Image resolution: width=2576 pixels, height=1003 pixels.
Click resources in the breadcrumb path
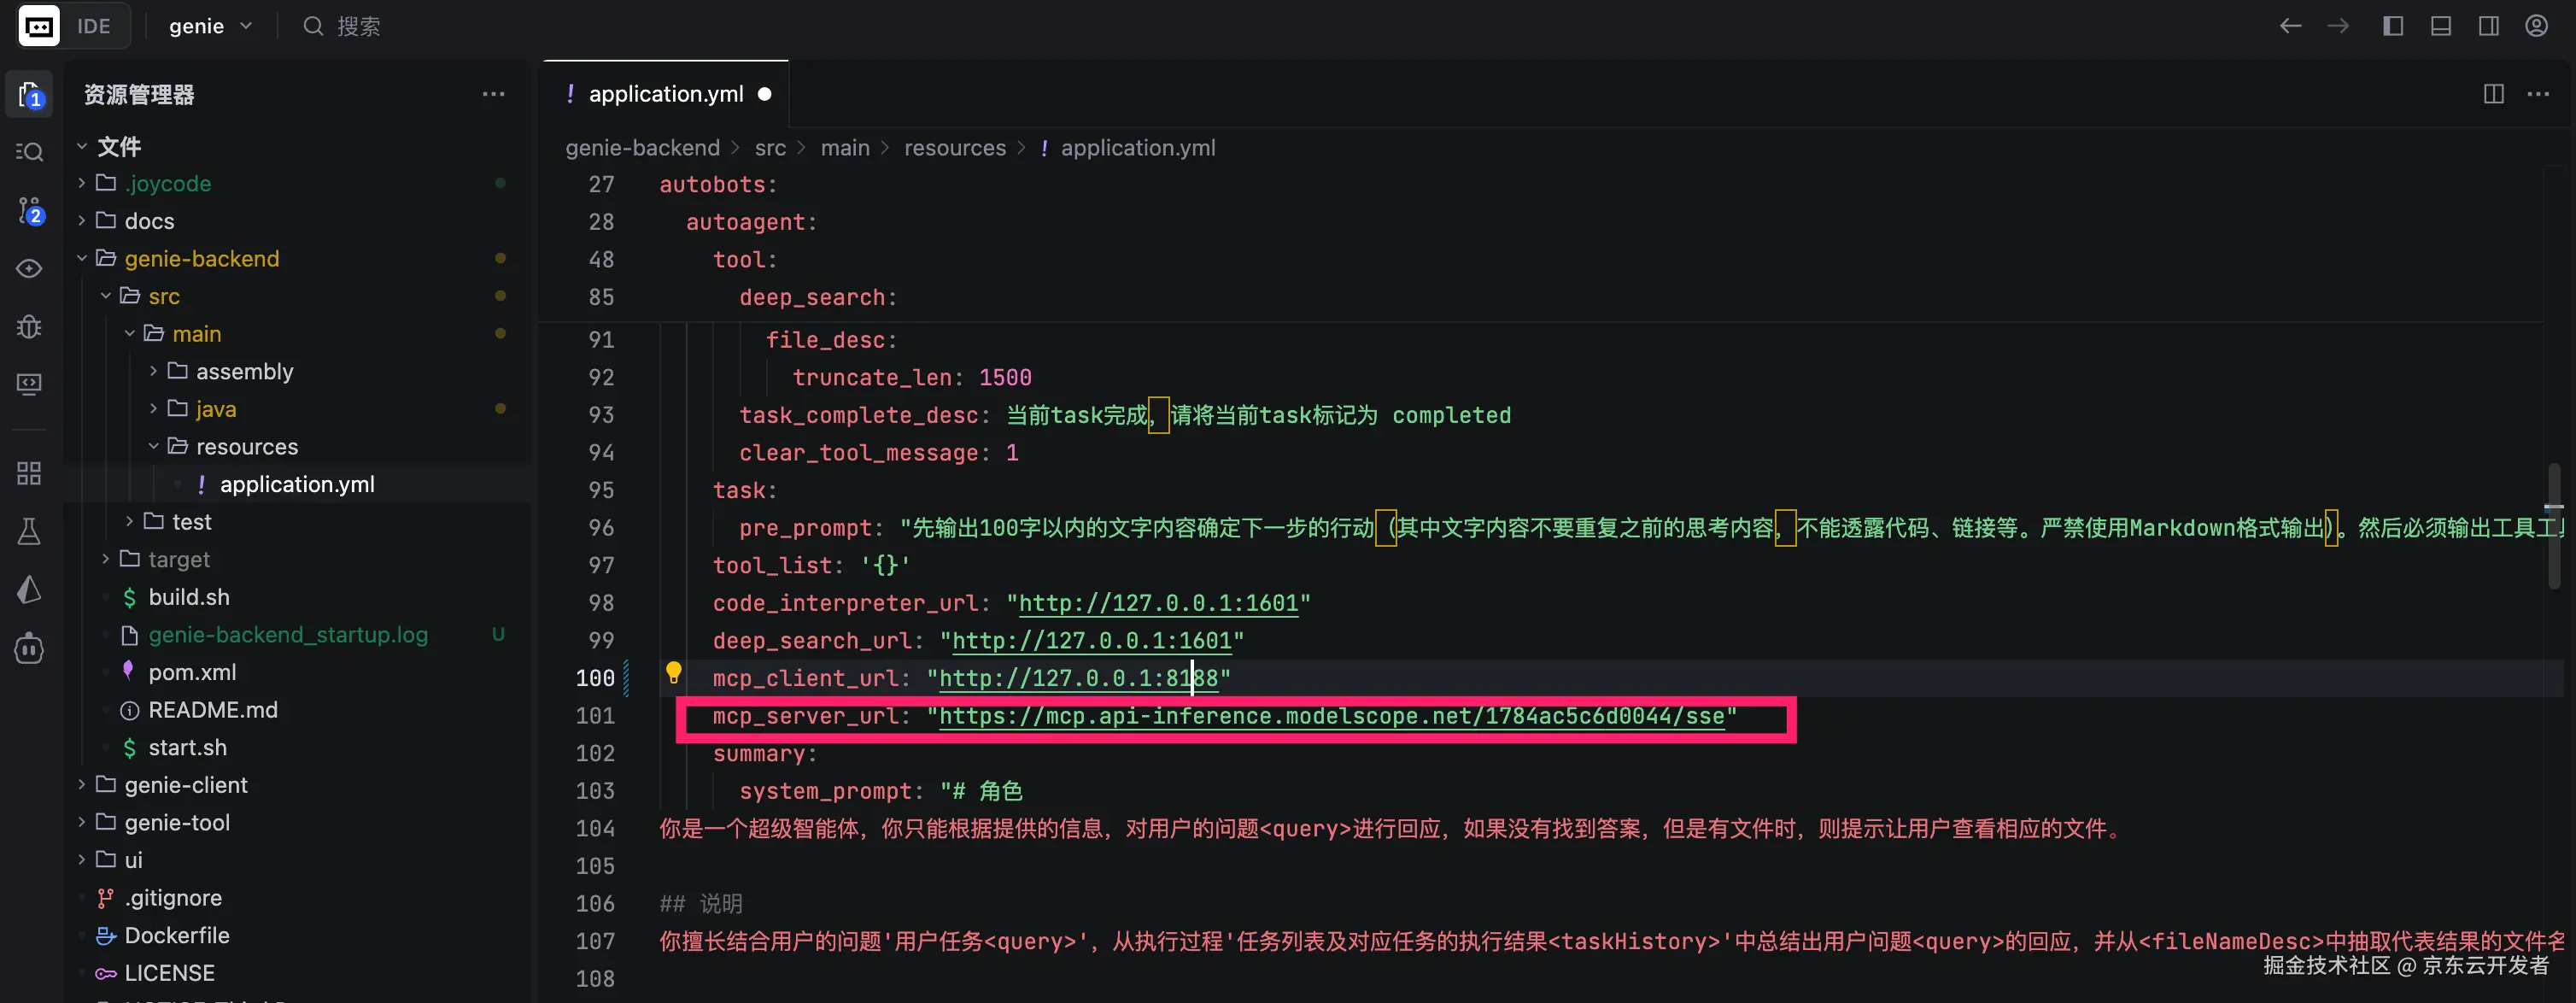coord(955,147)
